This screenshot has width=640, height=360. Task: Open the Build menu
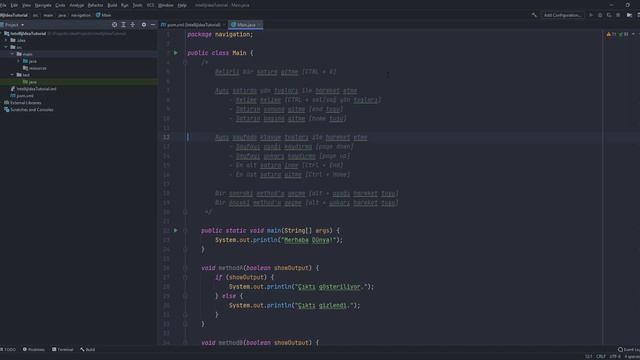pyautogui.click(x=112, y=5)
